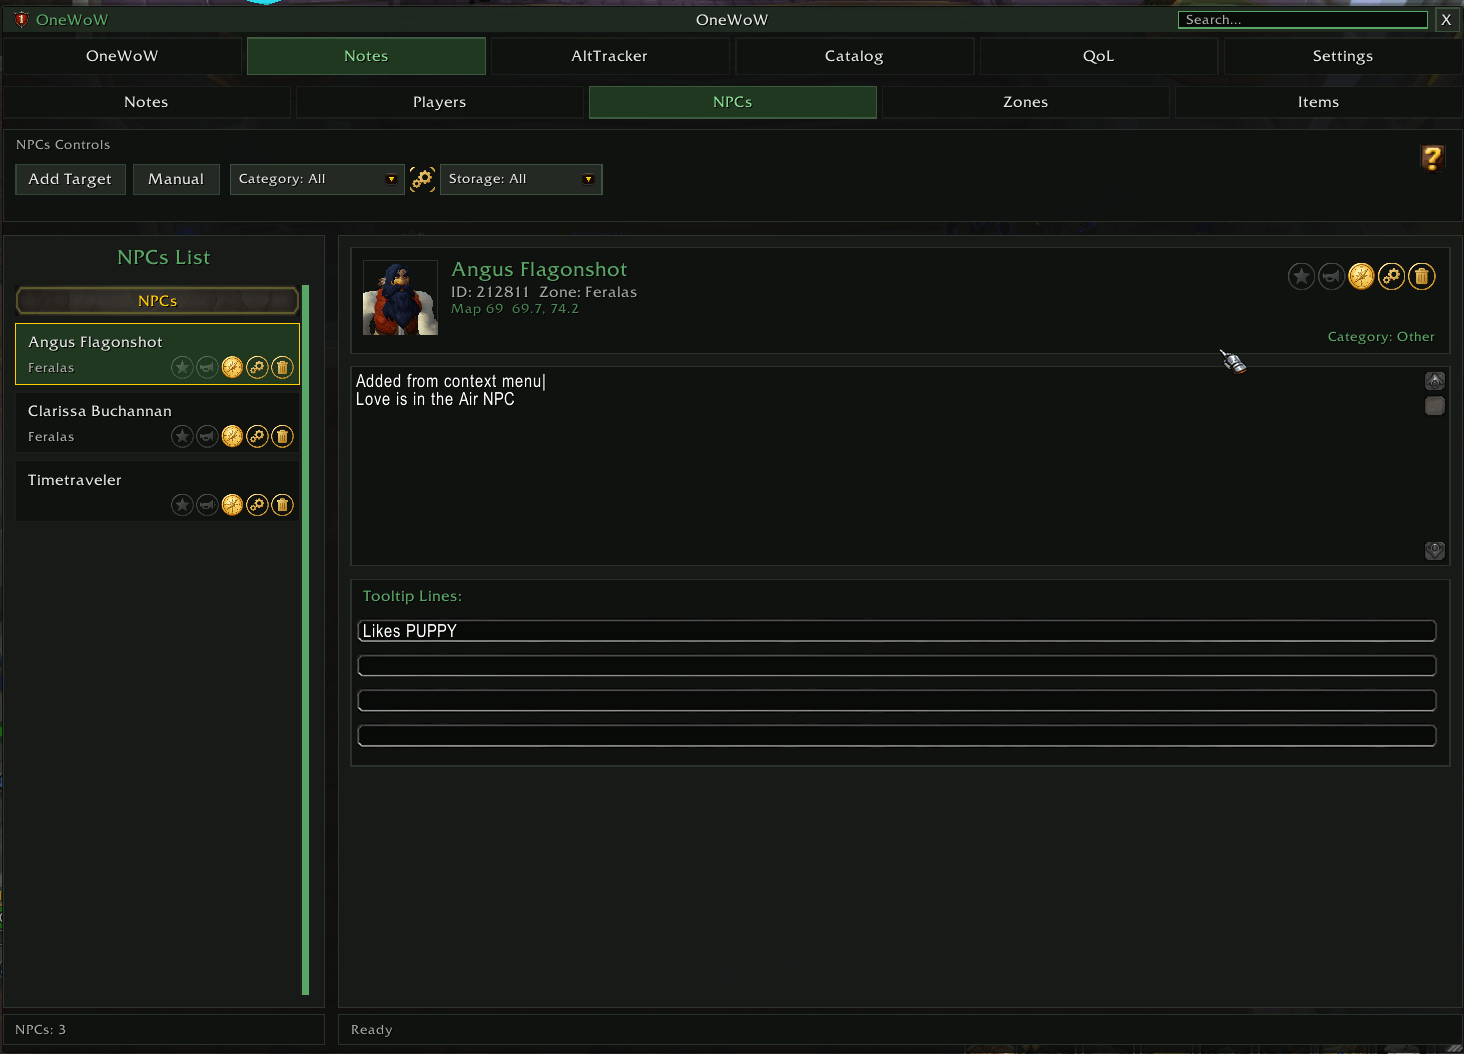The width and height of the screenshot is (1464, 1054).
Task: Click the note scrollbar thumb
Action: 1435,406
